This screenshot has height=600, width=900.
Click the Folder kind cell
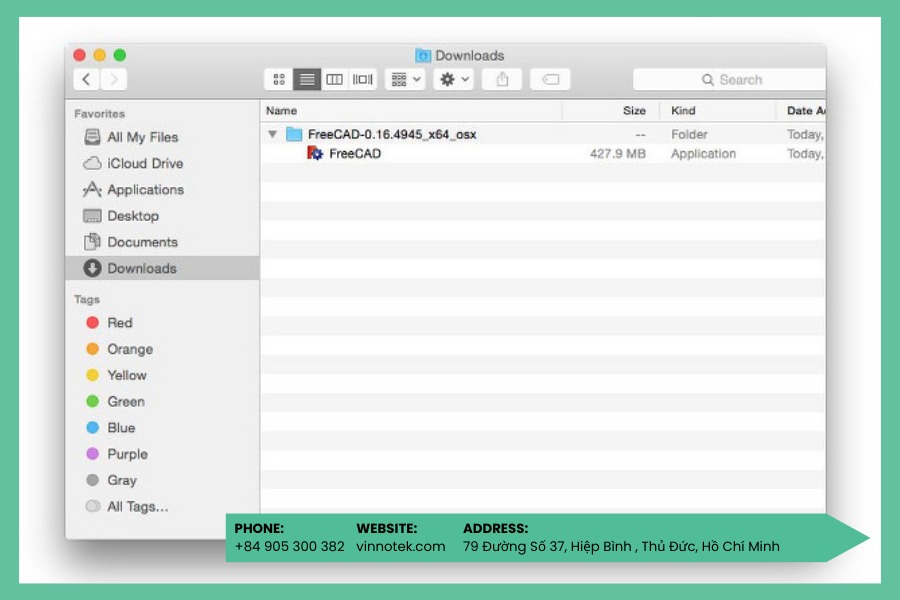689,134
